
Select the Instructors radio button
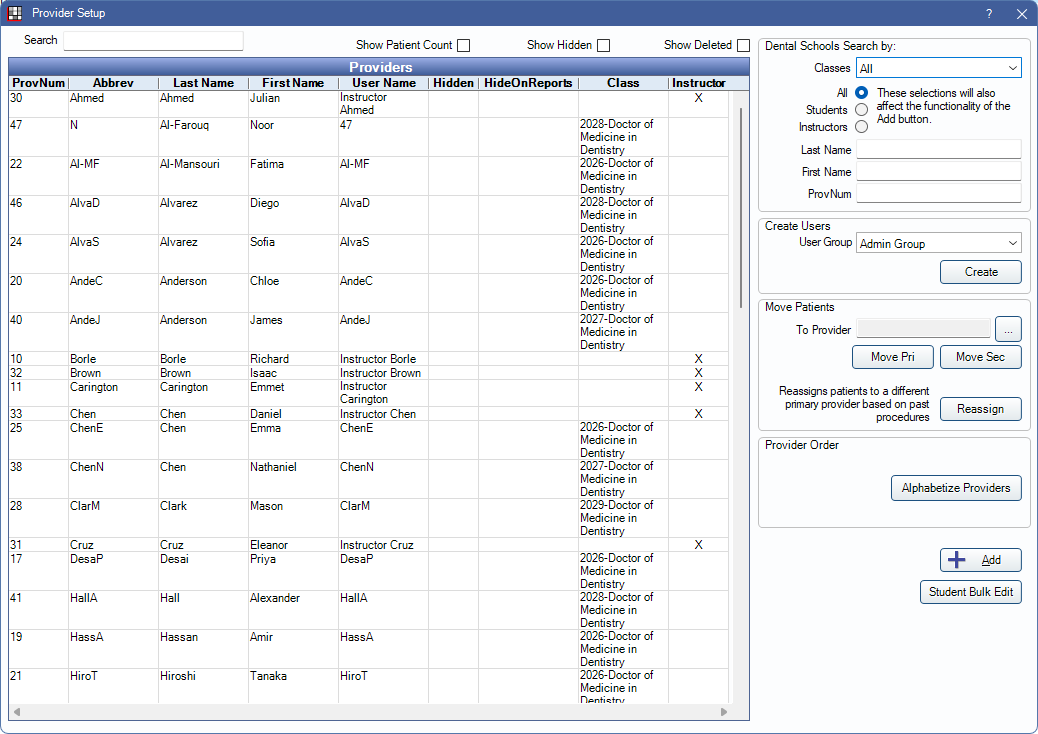tap(861, 127)
